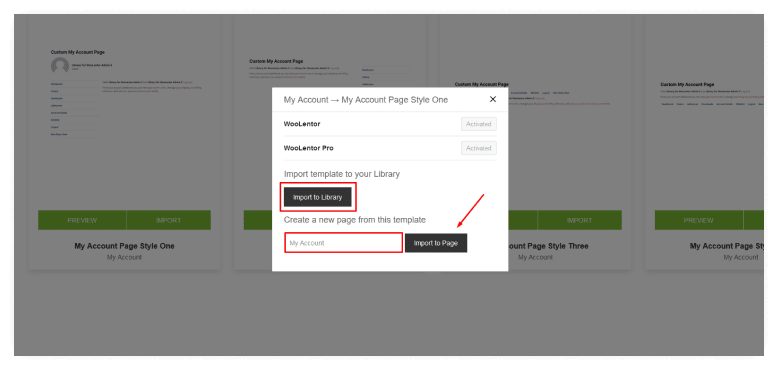This screenshot has height=370, width=778.
Task: Preview My Account Page Style One
Action: pyautogui.click(x=82, y=220)
